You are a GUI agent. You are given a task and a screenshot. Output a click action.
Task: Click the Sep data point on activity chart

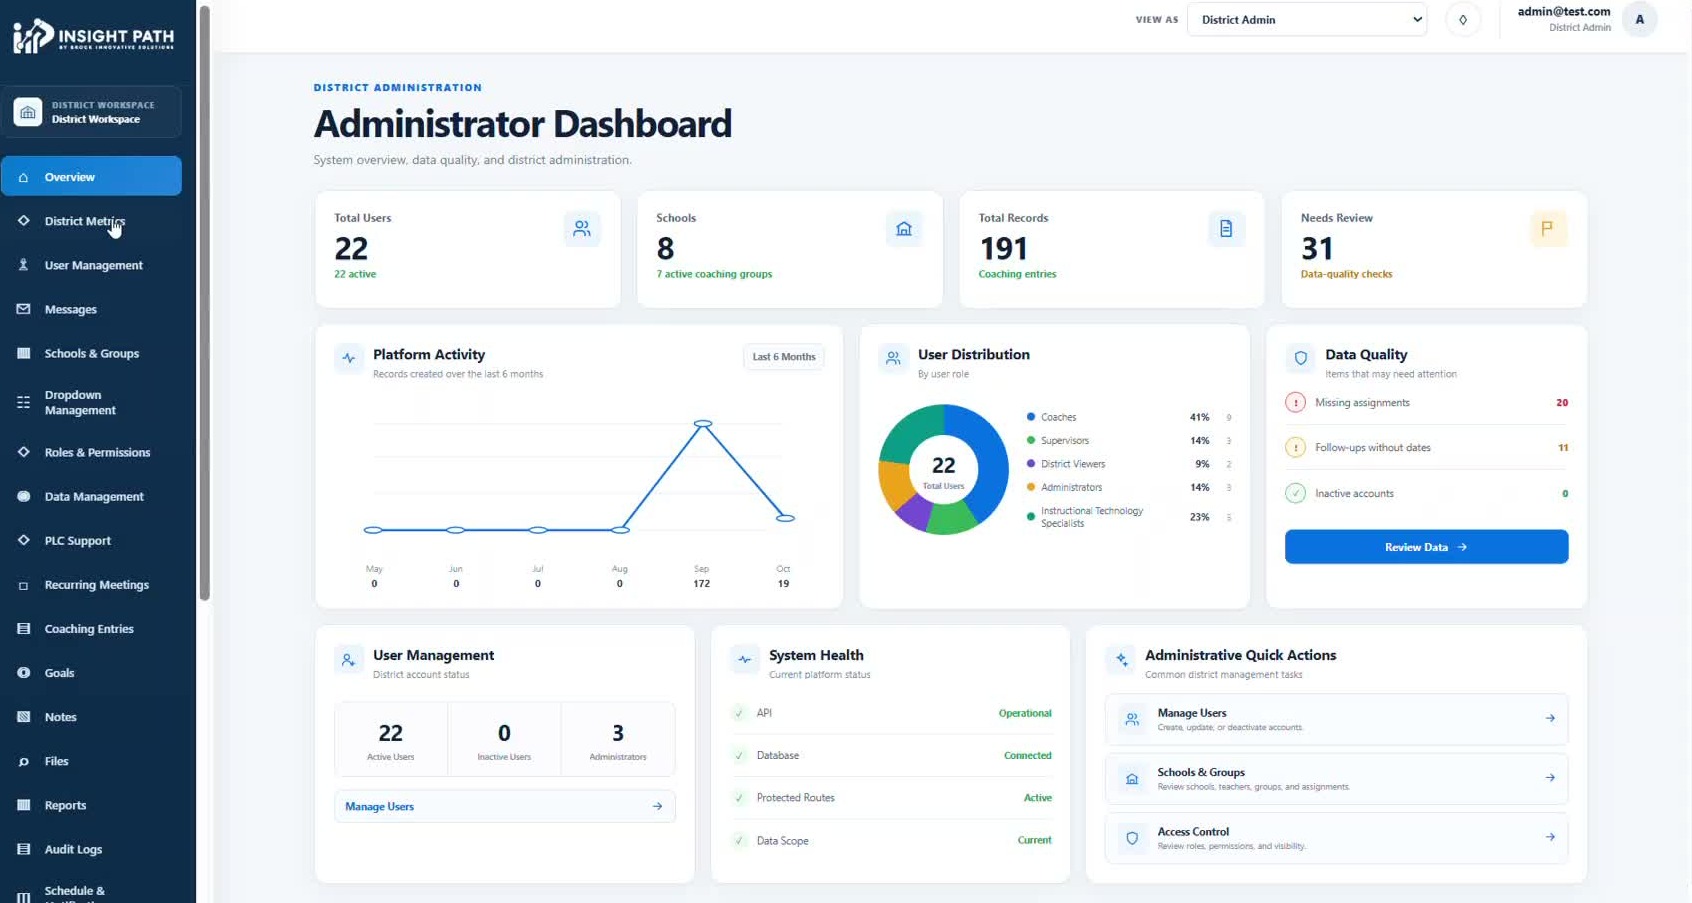(703, 424)
